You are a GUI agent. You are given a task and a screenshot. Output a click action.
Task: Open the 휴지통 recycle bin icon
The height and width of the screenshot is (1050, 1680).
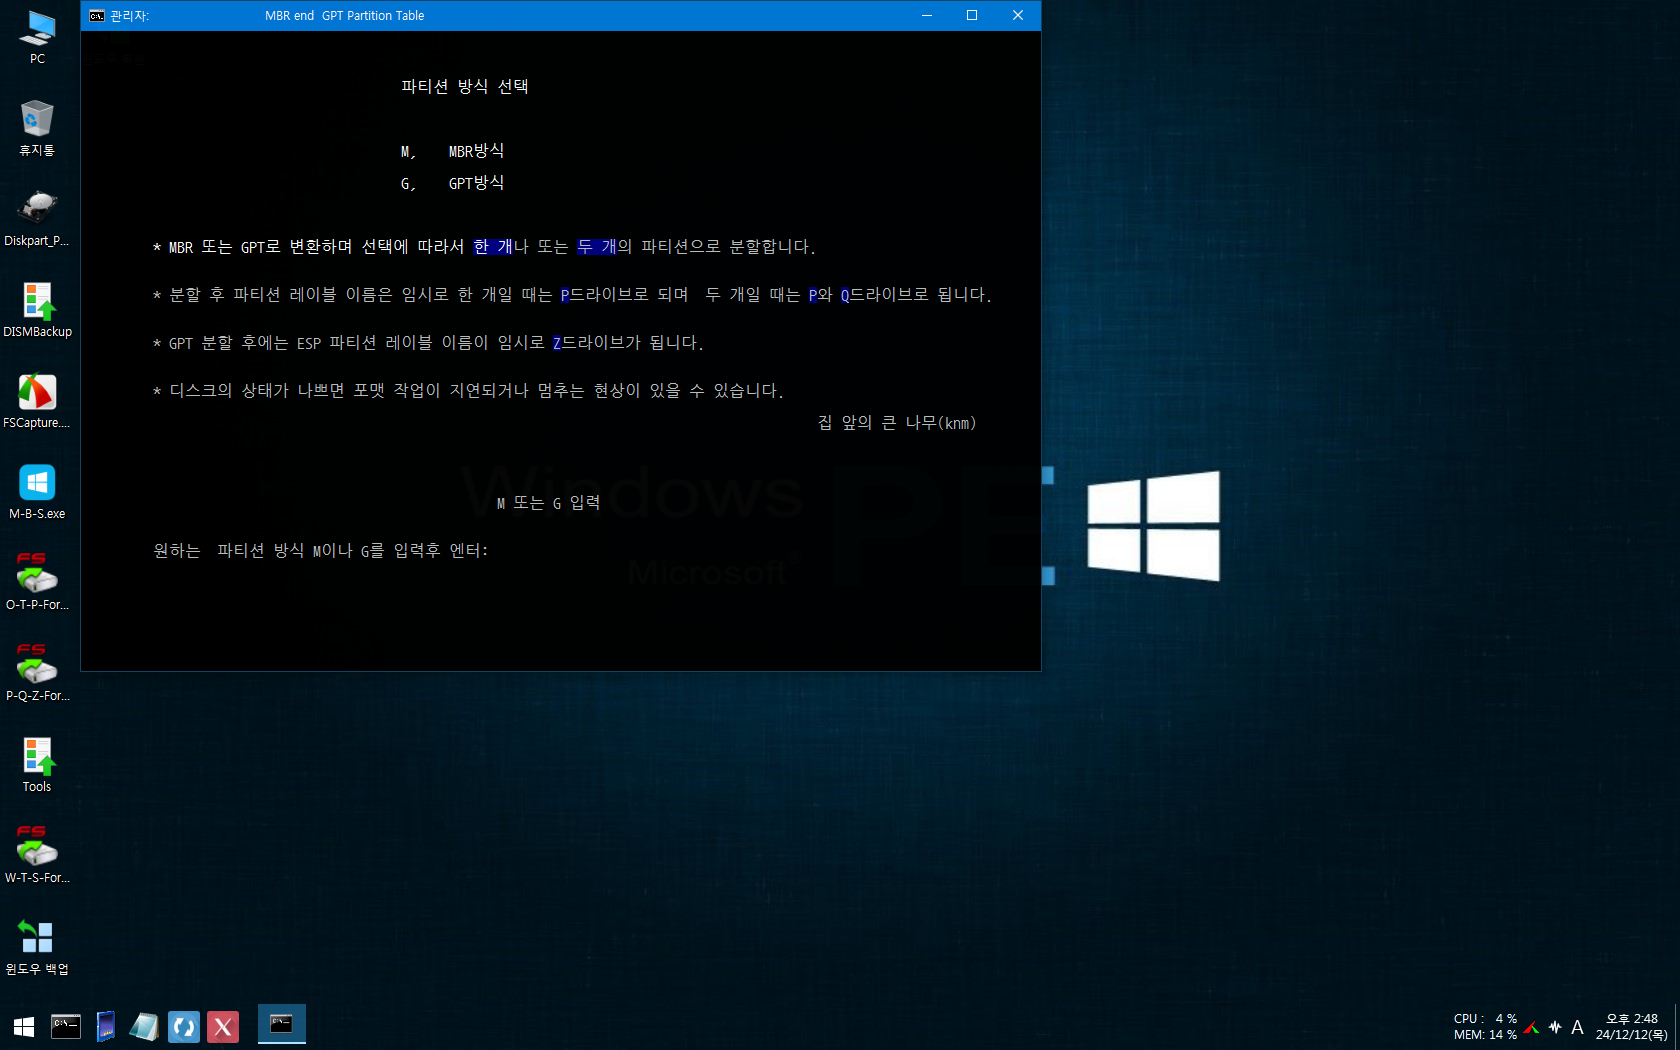pyautogui.click(x=37, y=128)
